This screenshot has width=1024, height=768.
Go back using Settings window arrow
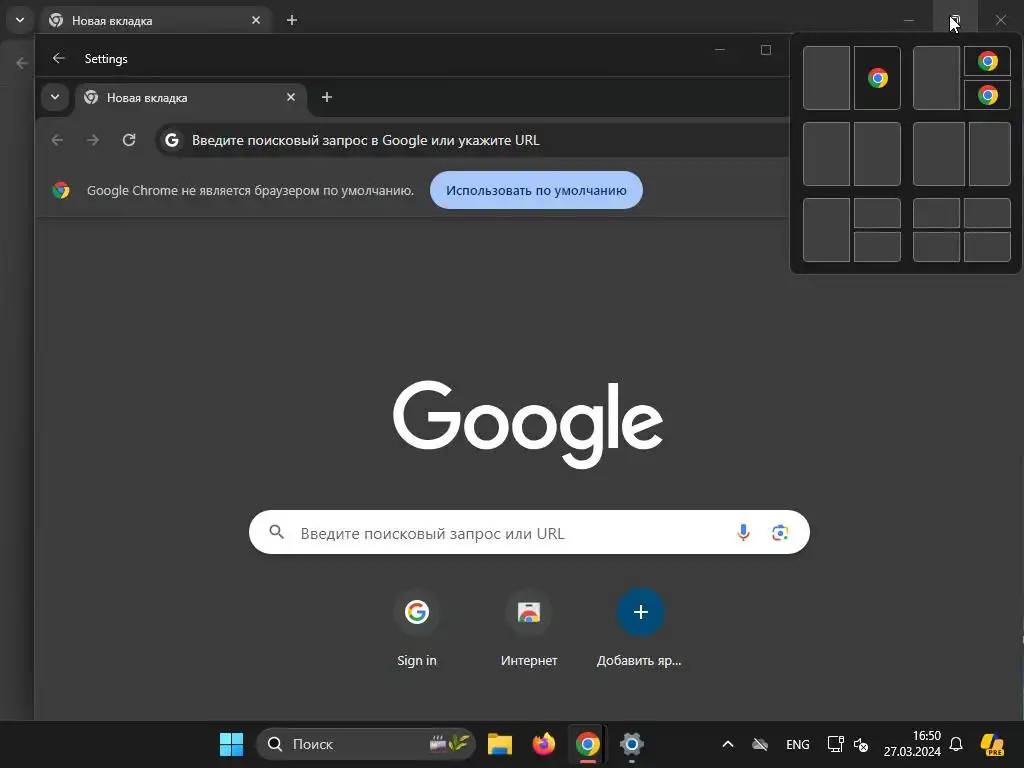pyautogui.click(x=59, y=58)
